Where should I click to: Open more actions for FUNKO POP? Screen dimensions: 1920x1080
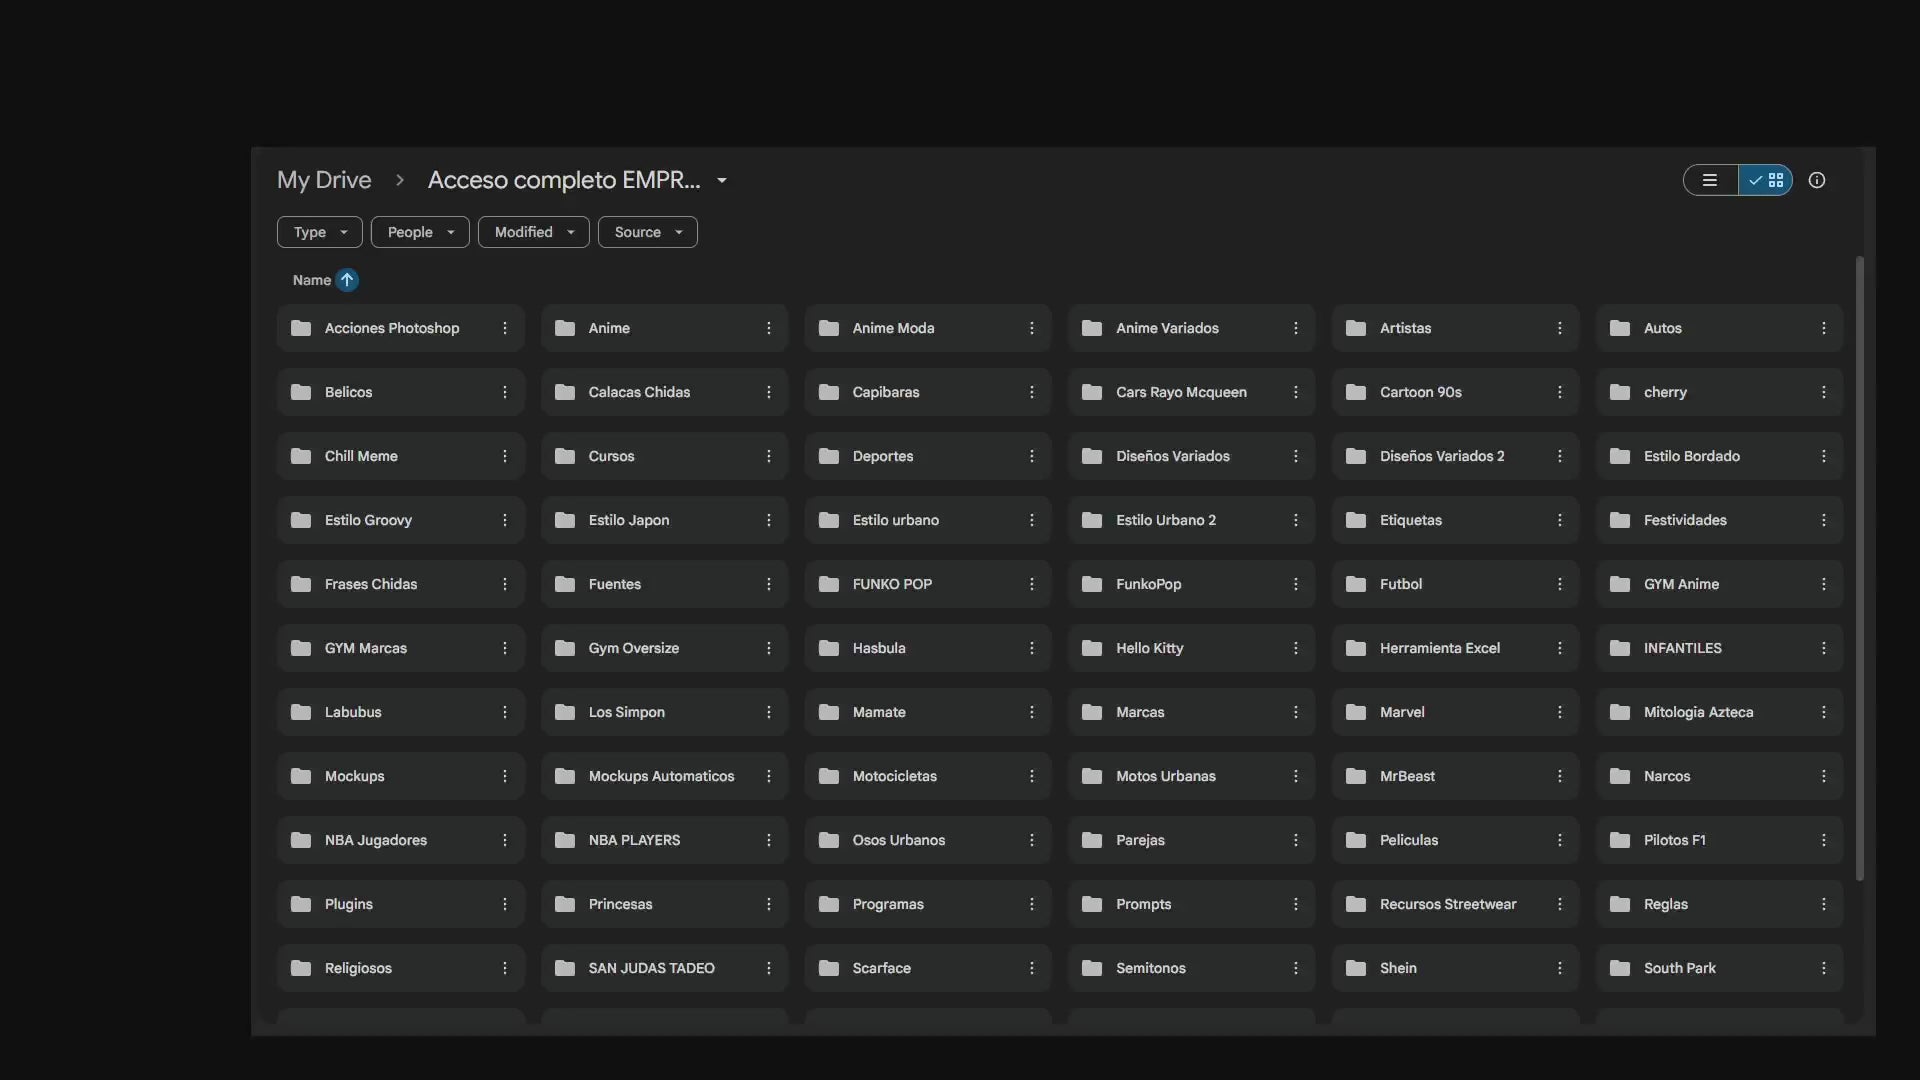coord(1032,584)
